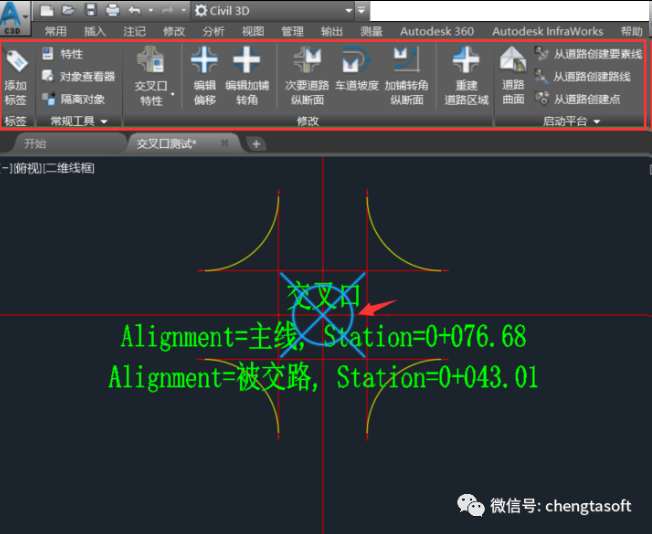
Task: Open the 分析 ribbon tab
Action: click(x=213, y=31)
